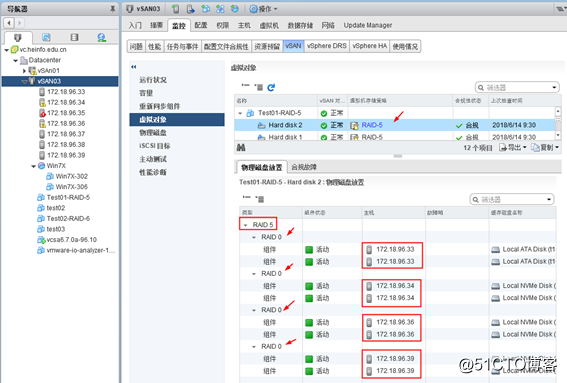Select host 172.18.96.35 in the navigator tree
Screen dimensions: 567x383
click(x=66, y=113)
